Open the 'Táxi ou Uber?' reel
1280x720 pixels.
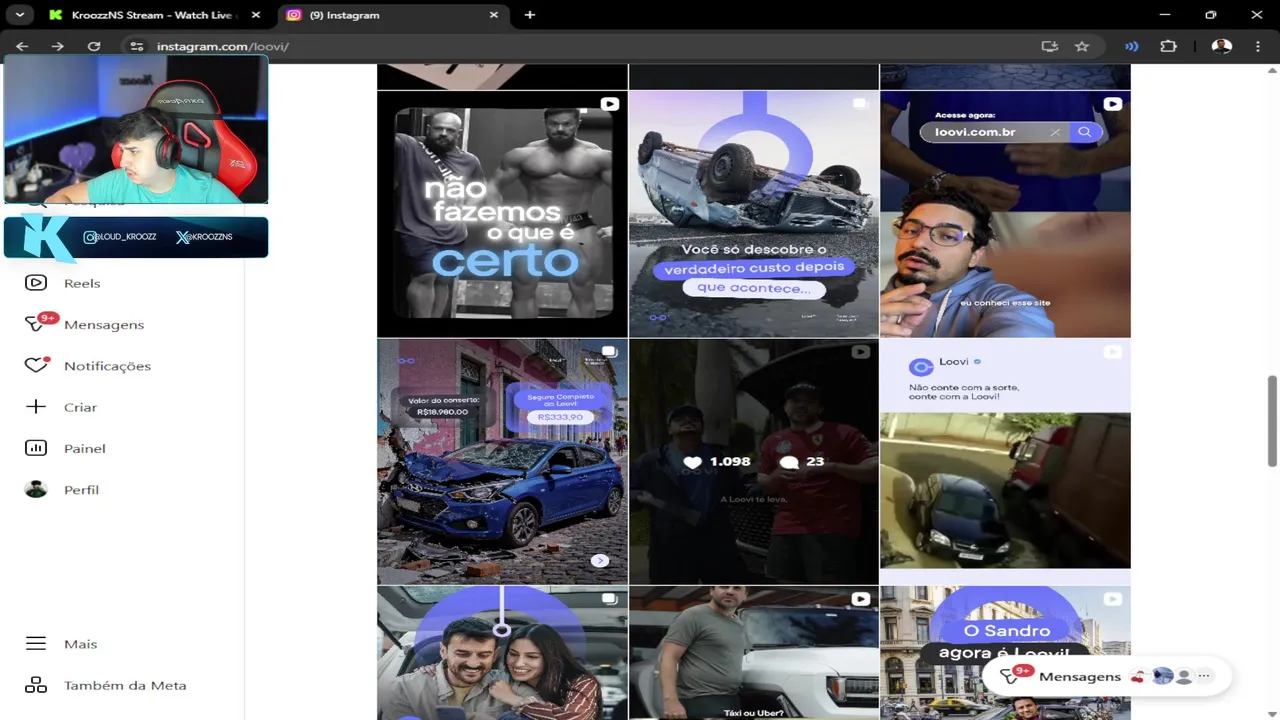[x=754, y=653]
